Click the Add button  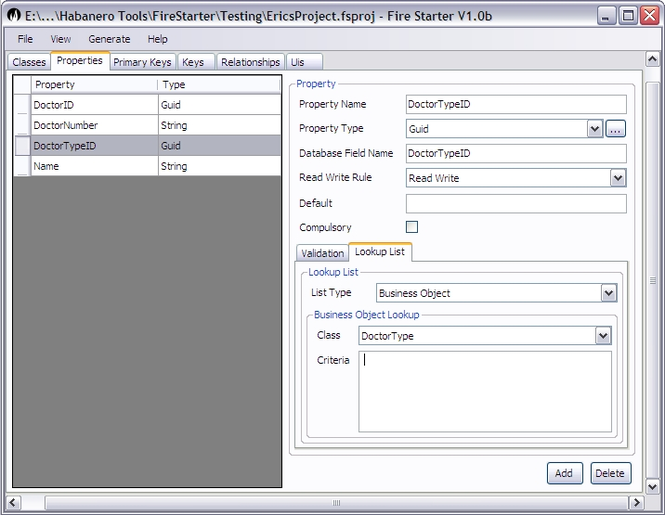click(564, 473)
